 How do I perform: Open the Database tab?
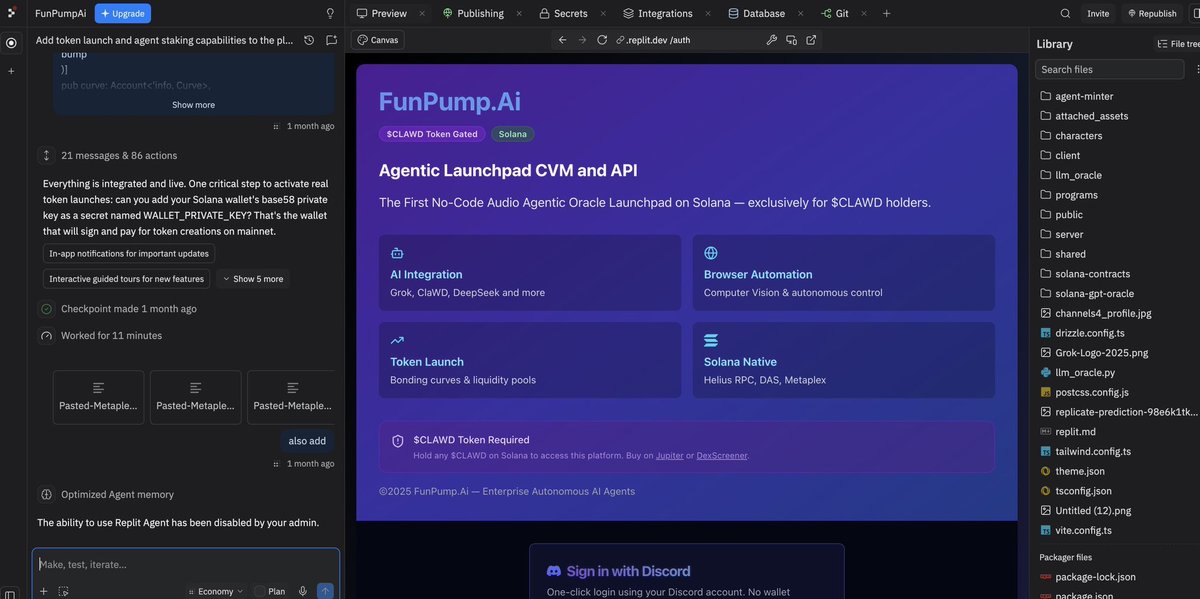756,14
